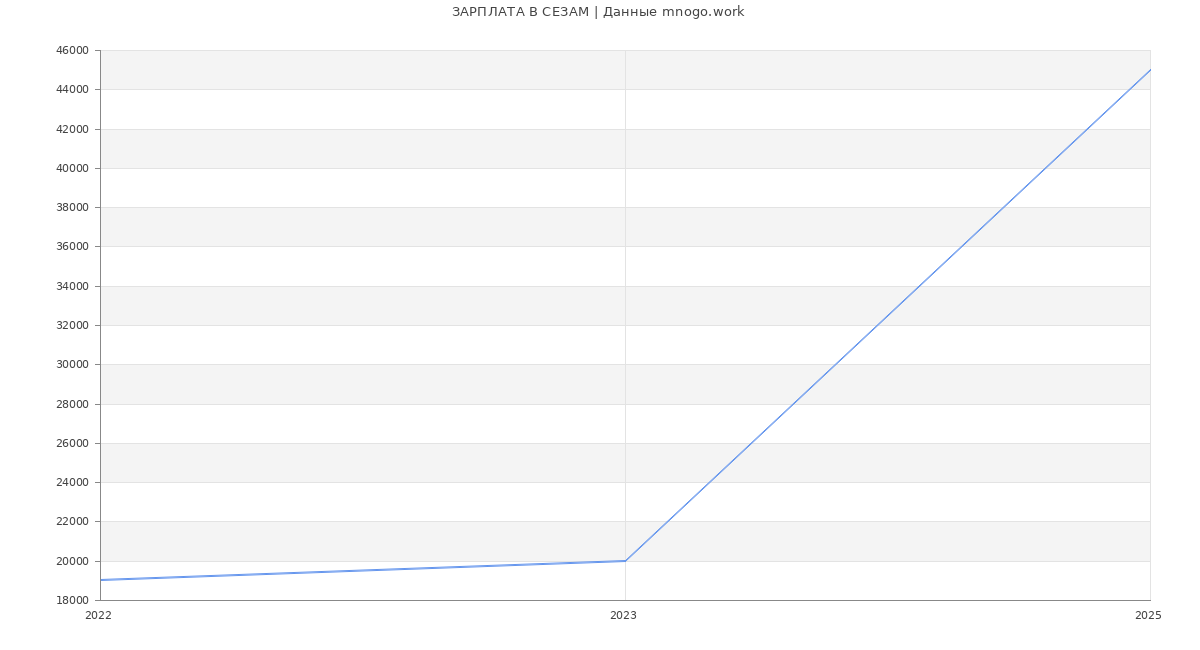This screenshot has width=1200, height=650.
Task: Select the 44000 y-axis label
Action: click(x=72, y=90)
